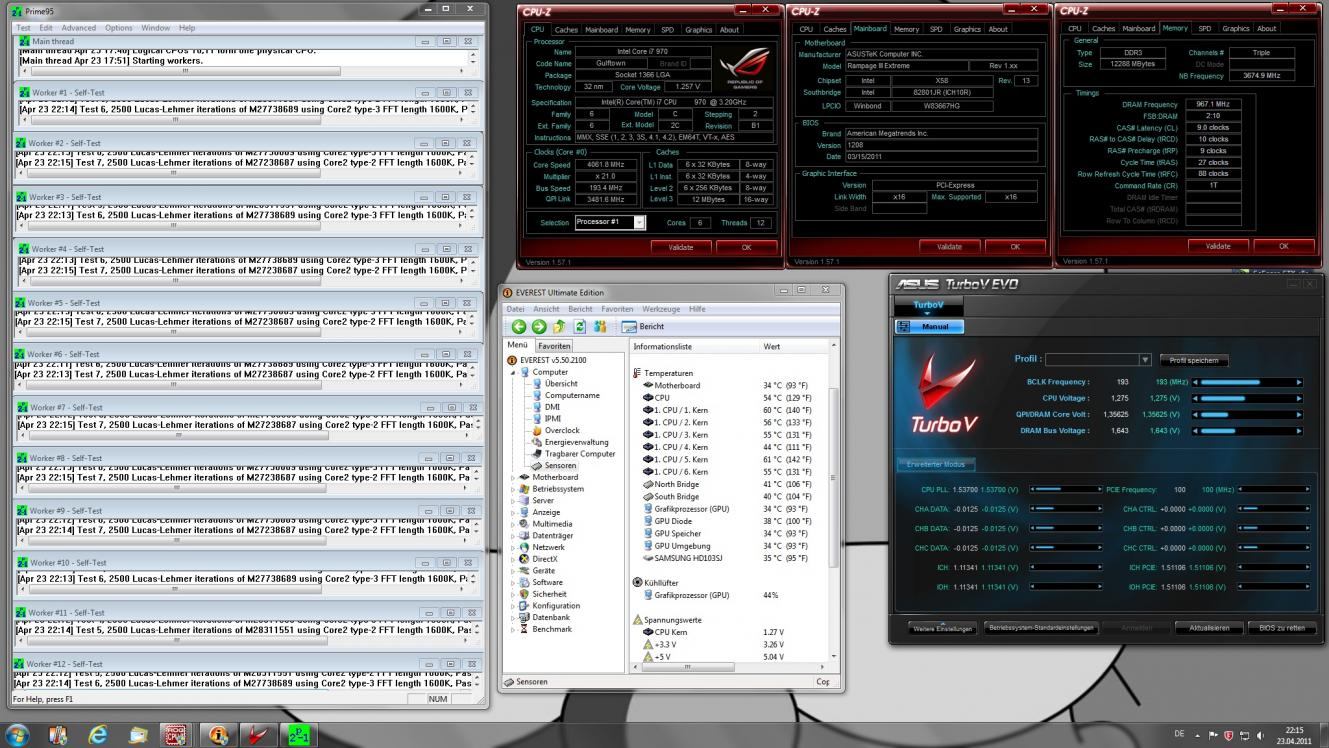Open EVEREST taskbar icon
The width and height of the screenshot is (1329, 748).
(218, 735)
